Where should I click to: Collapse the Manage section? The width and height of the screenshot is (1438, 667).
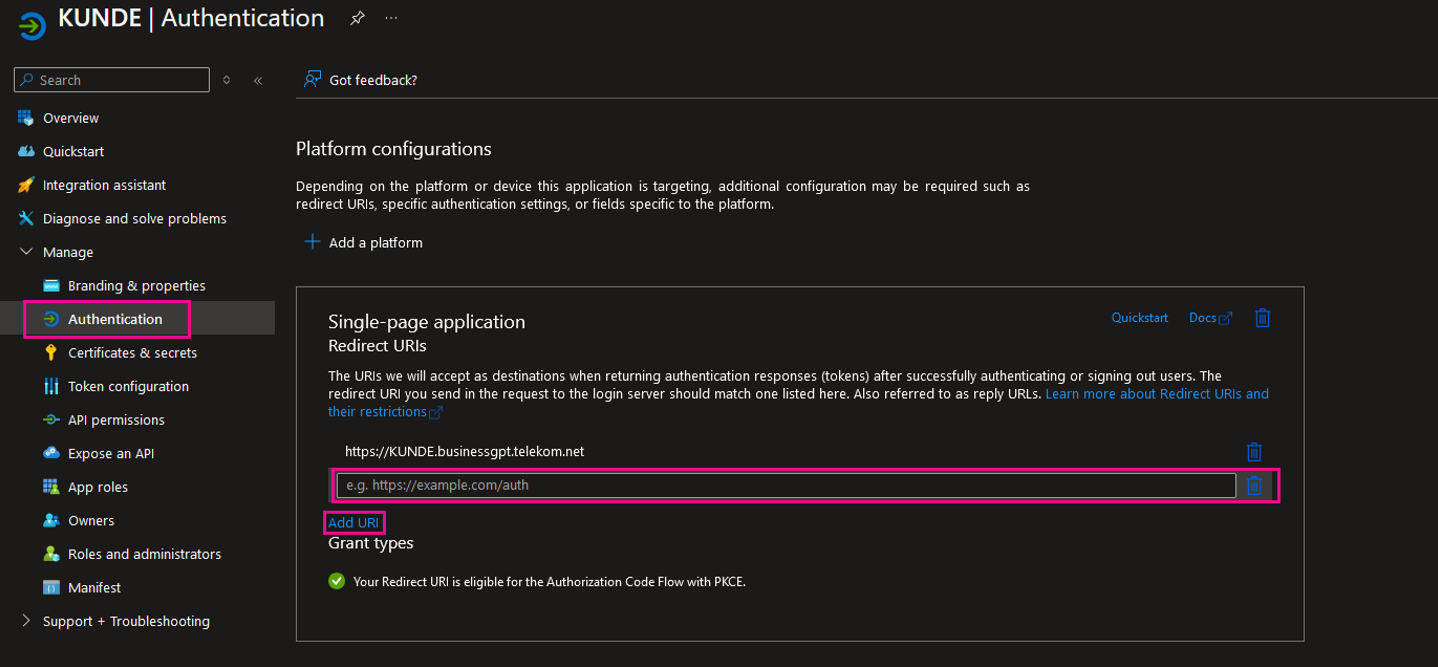point(27,252)
